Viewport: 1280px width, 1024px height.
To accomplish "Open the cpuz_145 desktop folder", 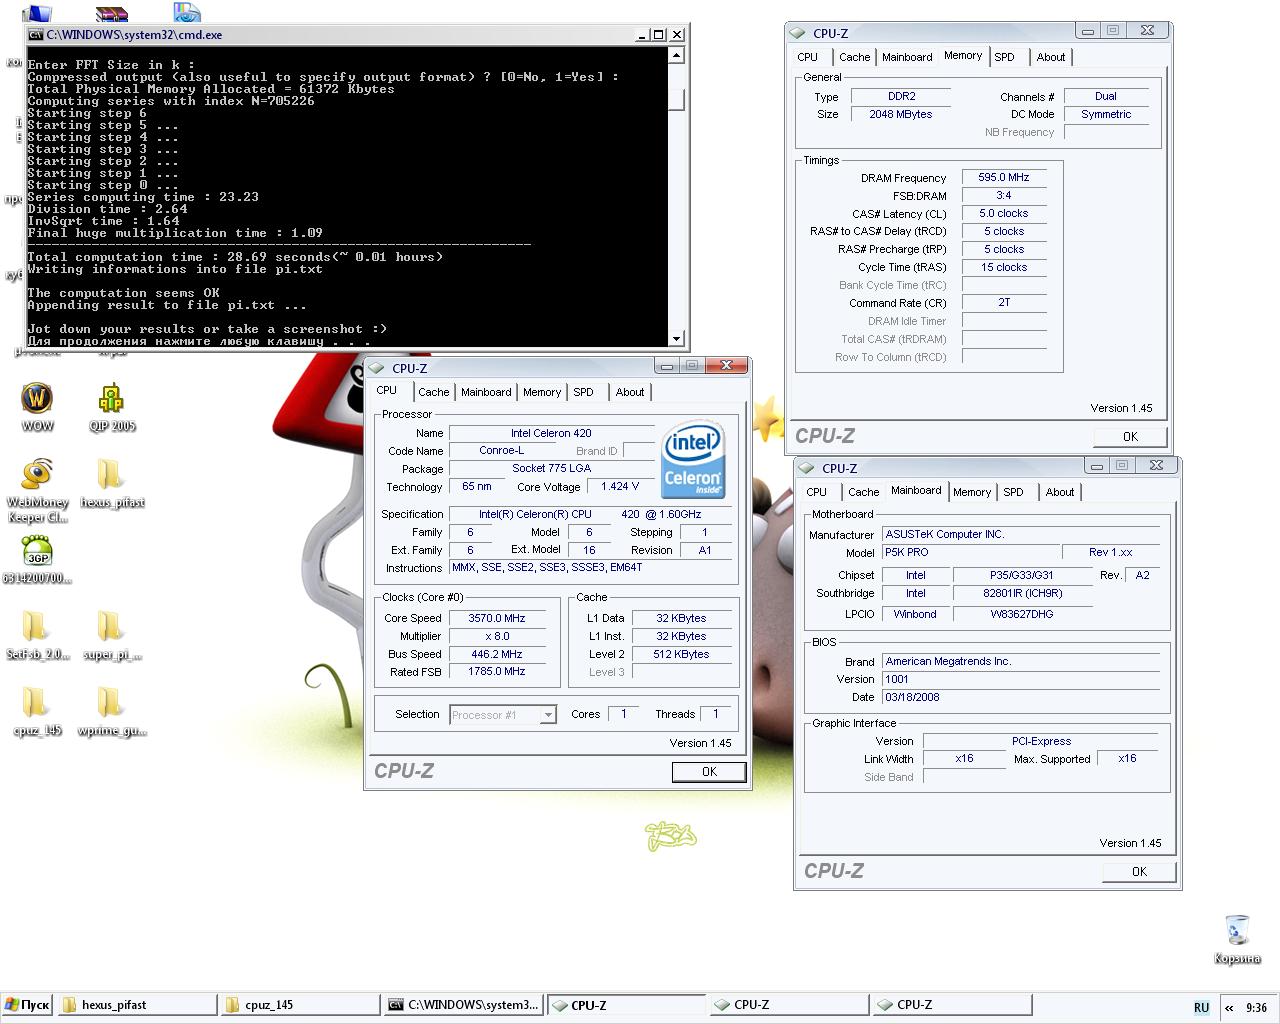I will click(x=37, y=711).
